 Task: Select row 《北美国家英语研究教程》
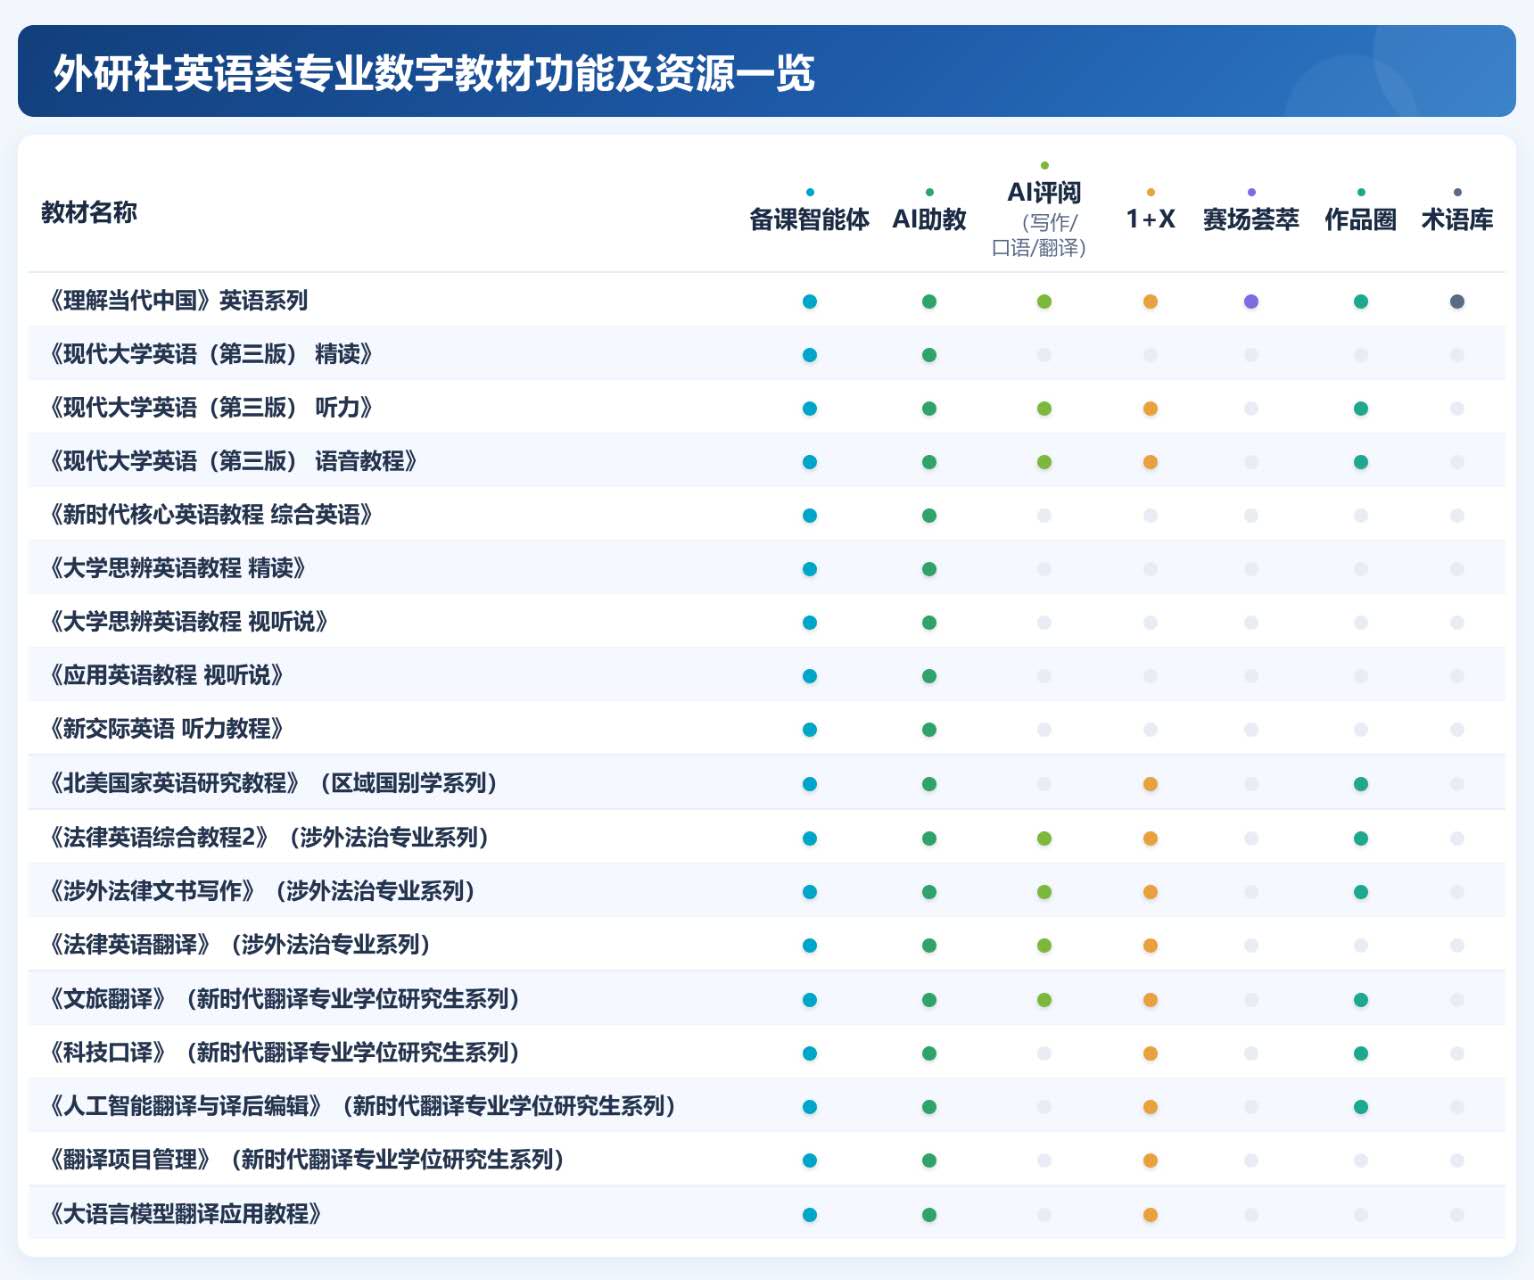(x=766, y=783)
